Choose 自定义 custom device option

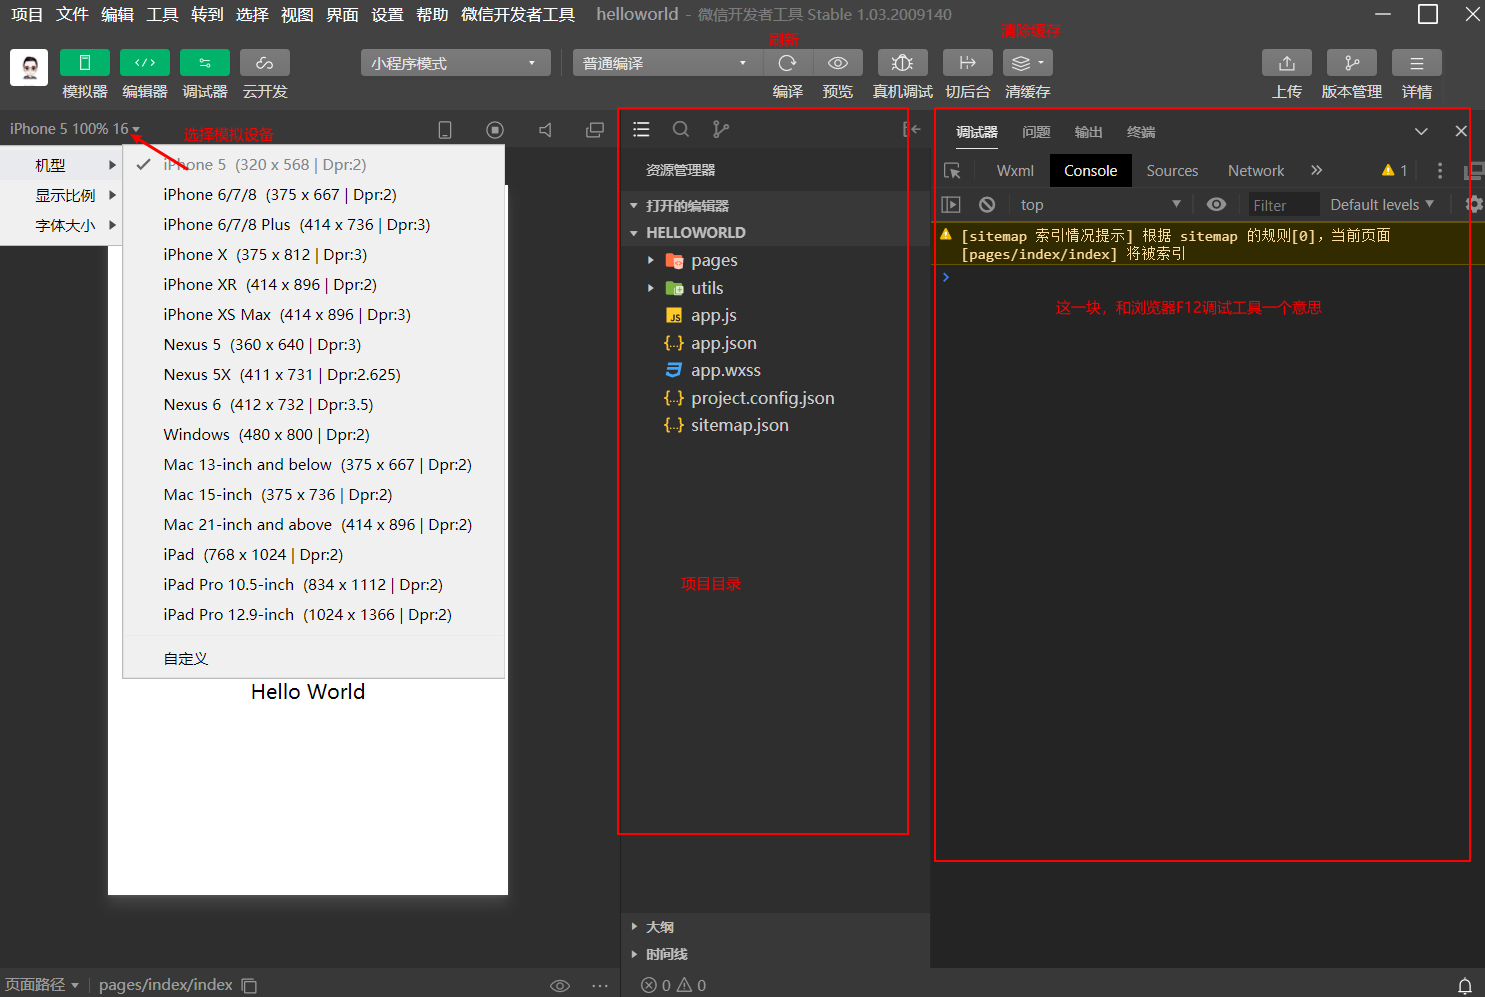(x=314, y=659)
